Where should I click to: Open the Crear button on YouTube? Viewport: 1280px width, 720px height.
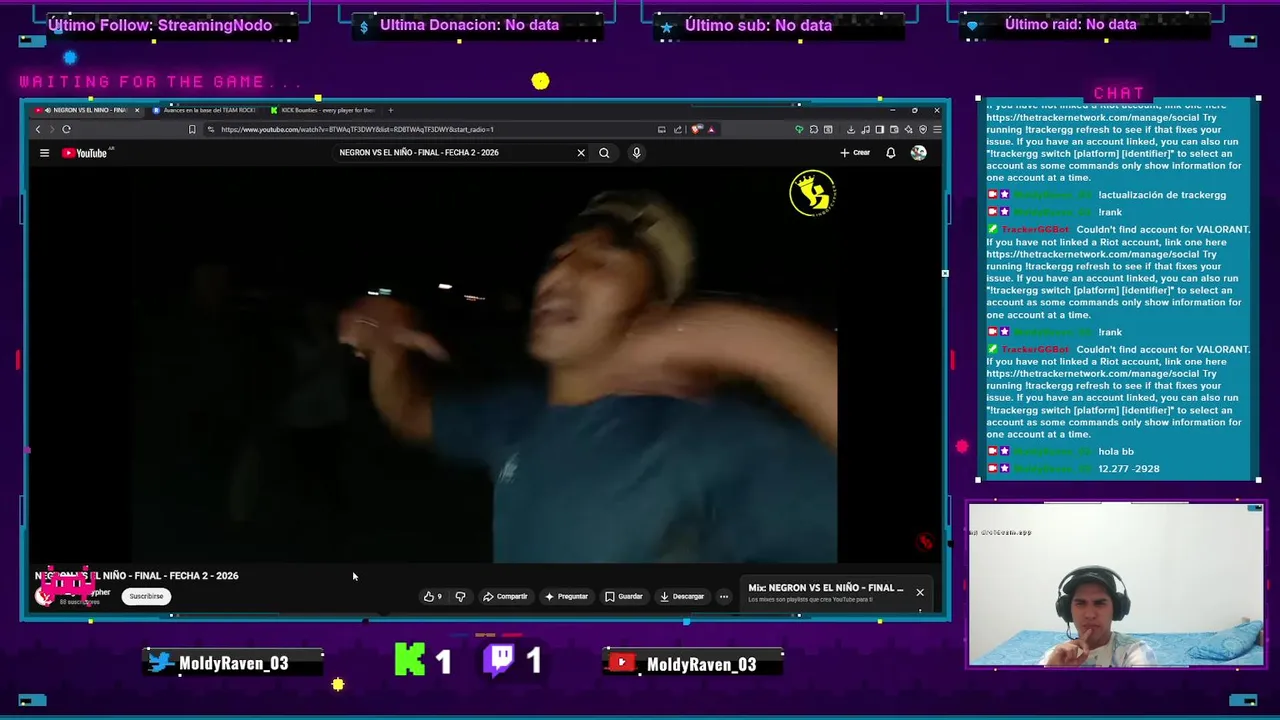pos(855,153)
